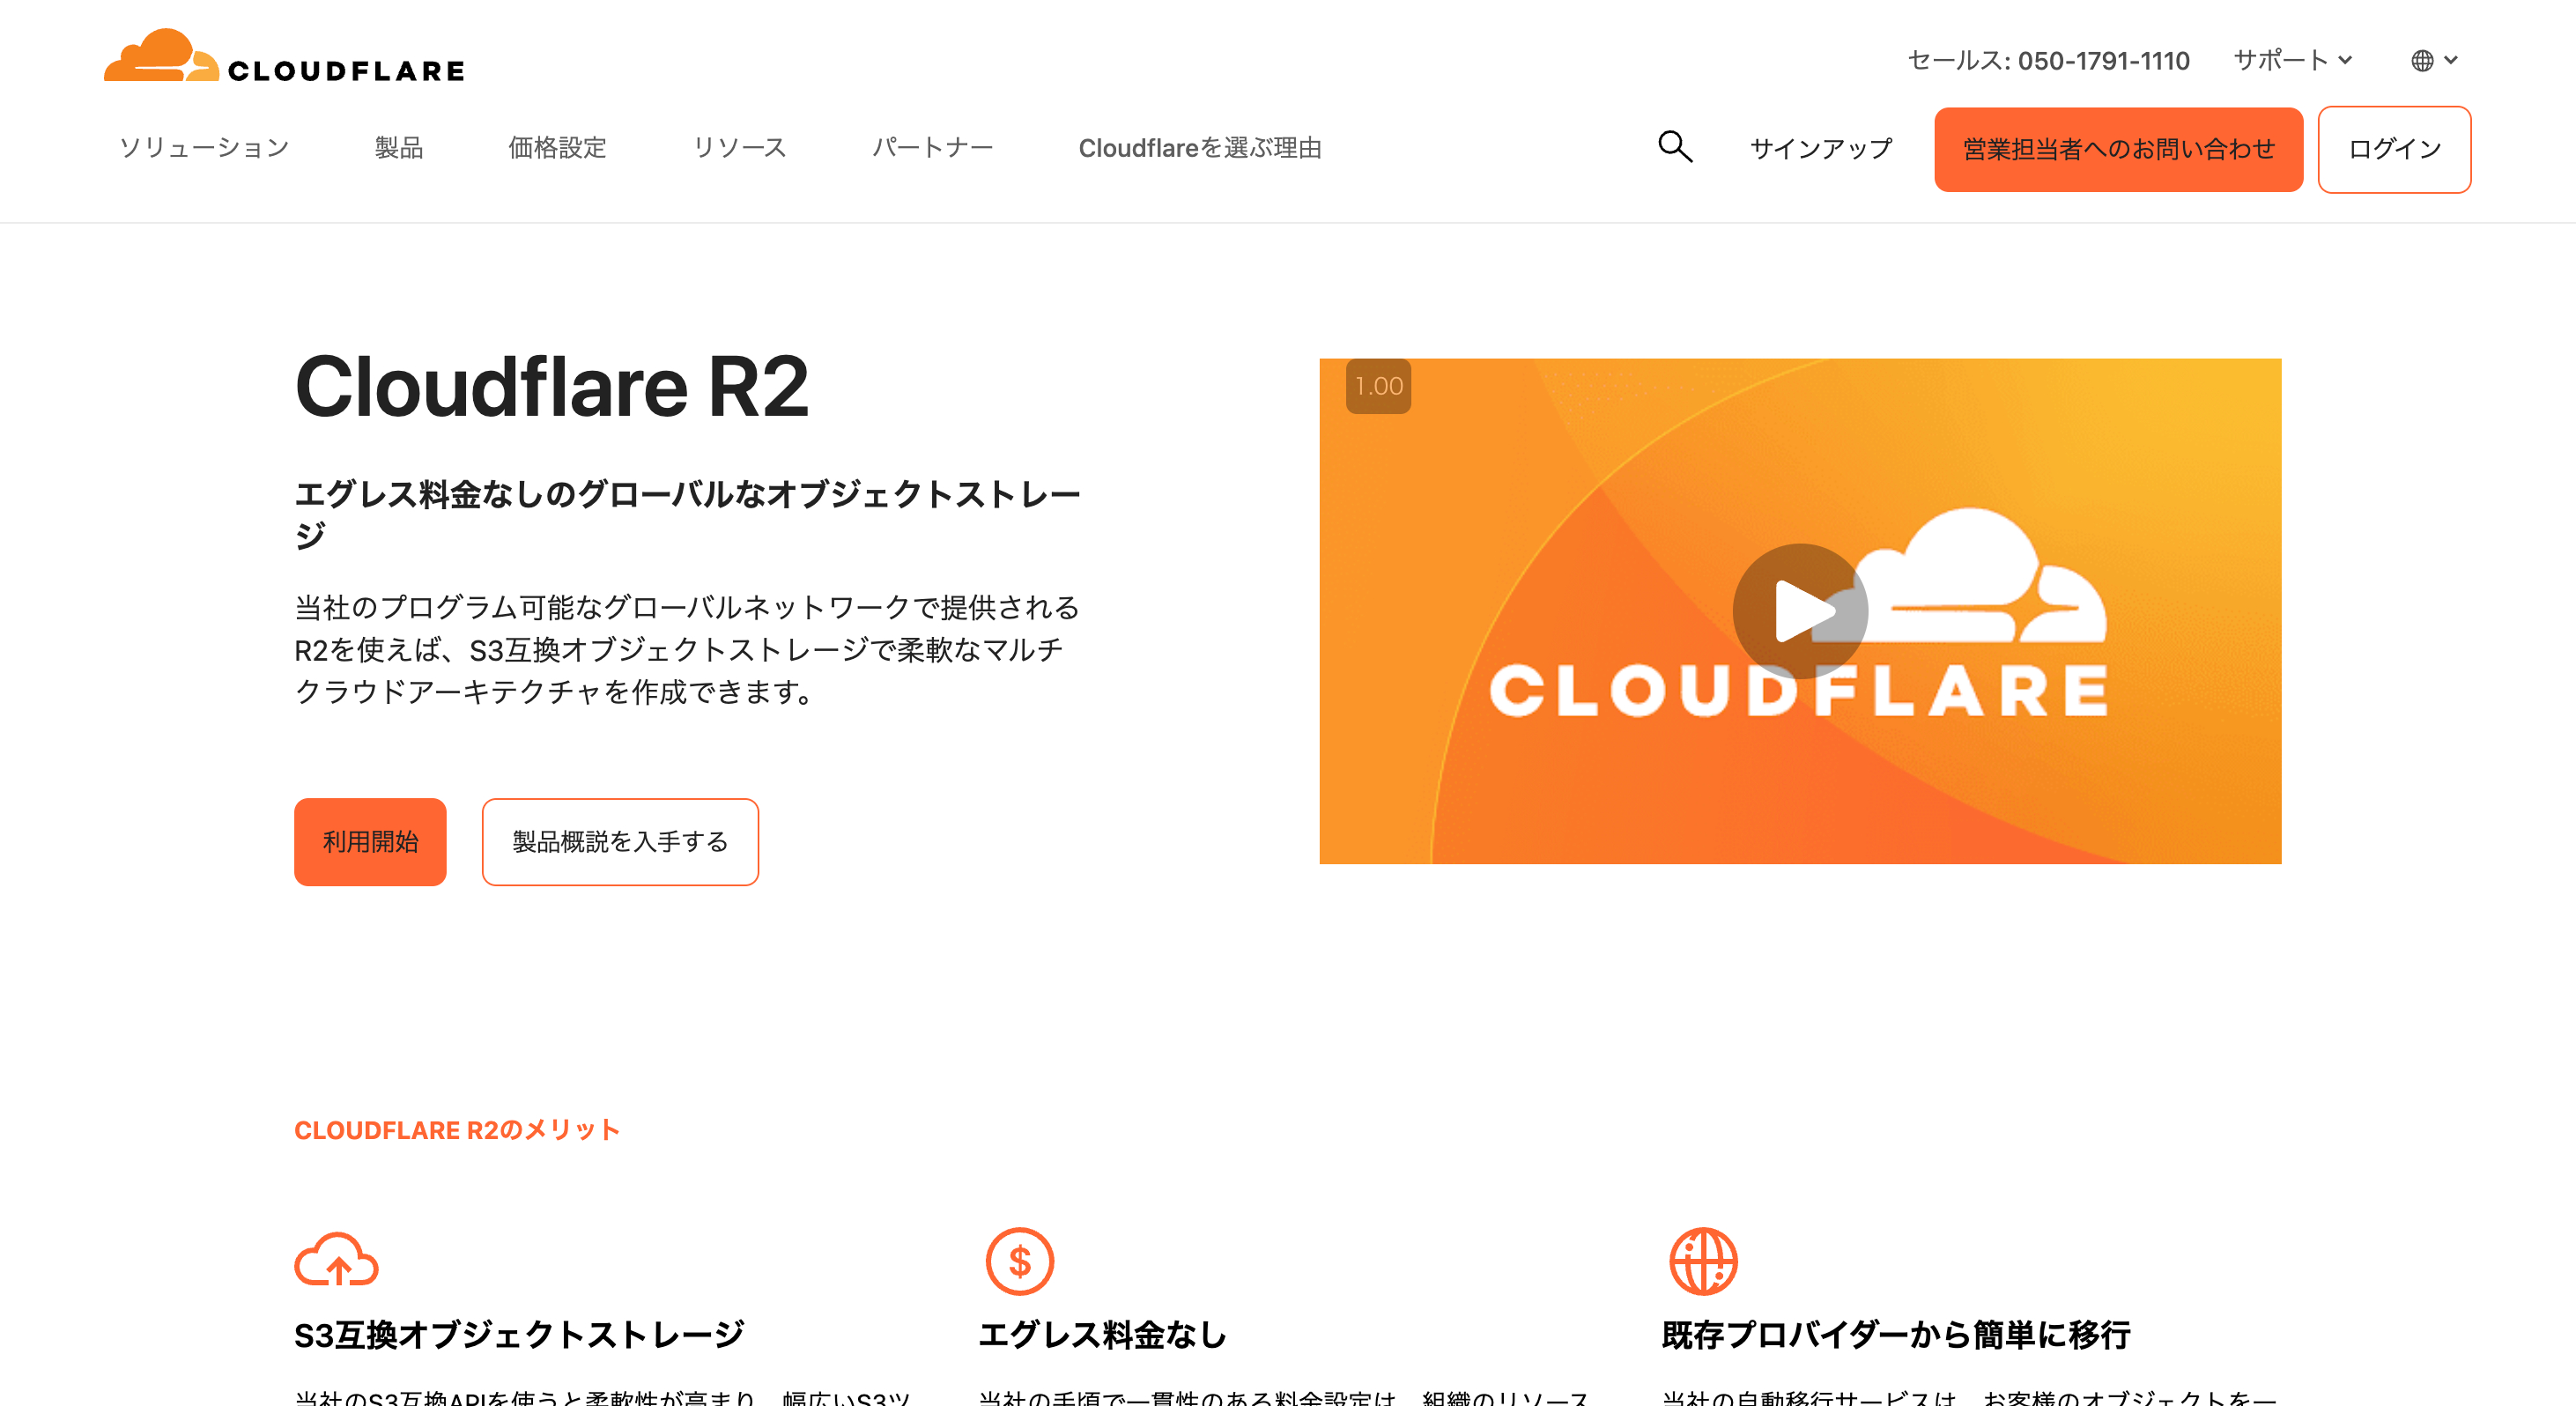The width and height of the screenshot is (2576, 1406).
Task: Click the CLOUDFLARE R2のメリット label
Action: pyautogui.click(x=457, y=1130)
